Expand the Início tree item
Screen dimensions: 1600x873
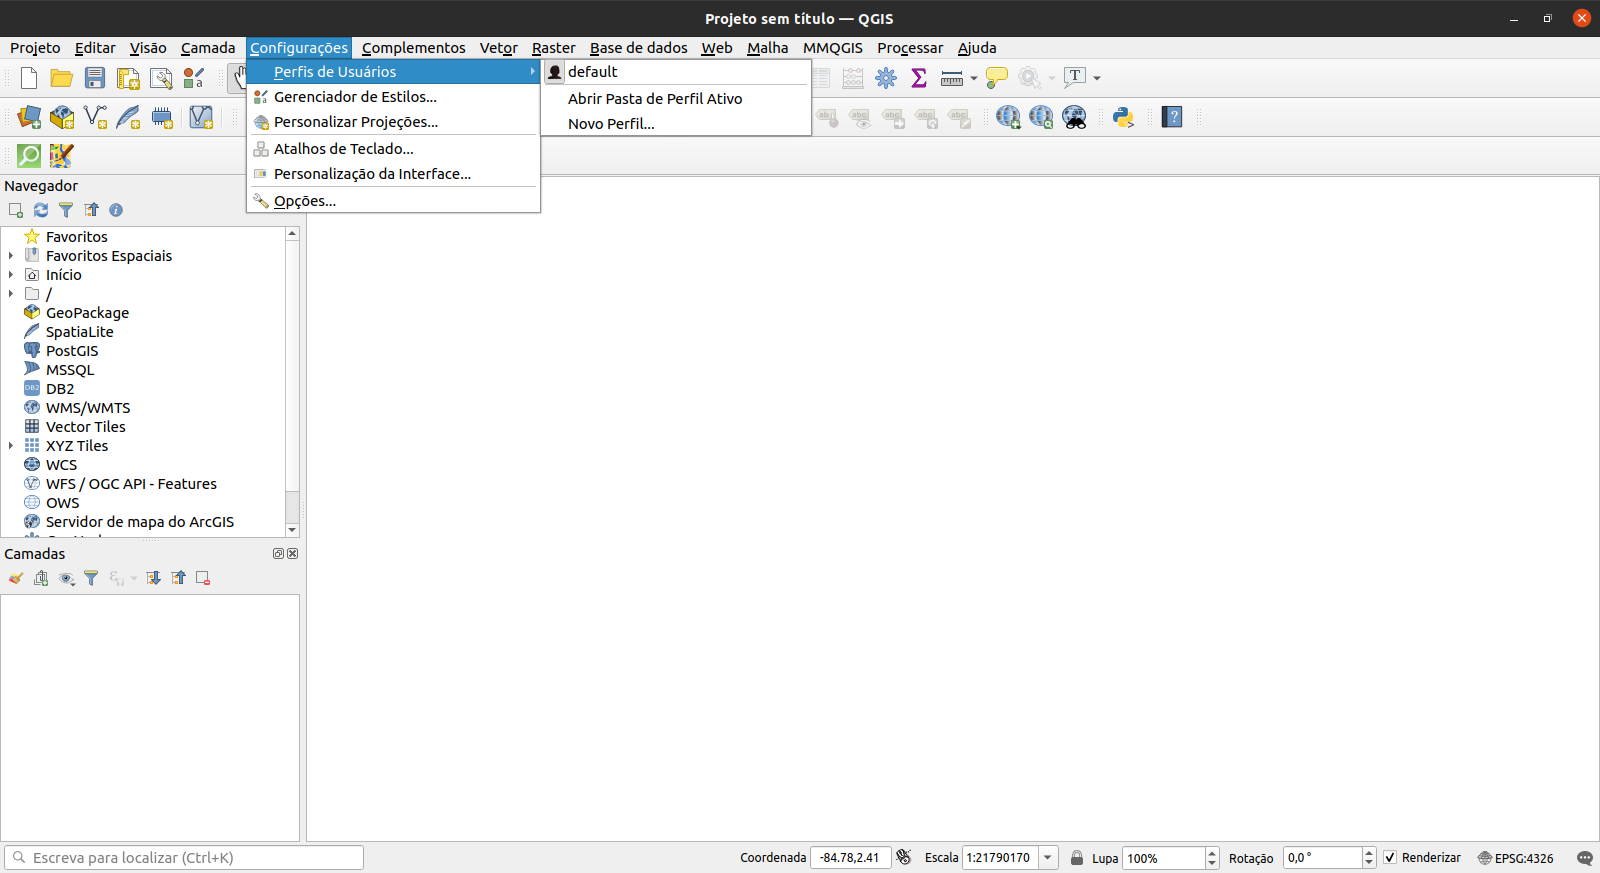click(x=11, y=275)
